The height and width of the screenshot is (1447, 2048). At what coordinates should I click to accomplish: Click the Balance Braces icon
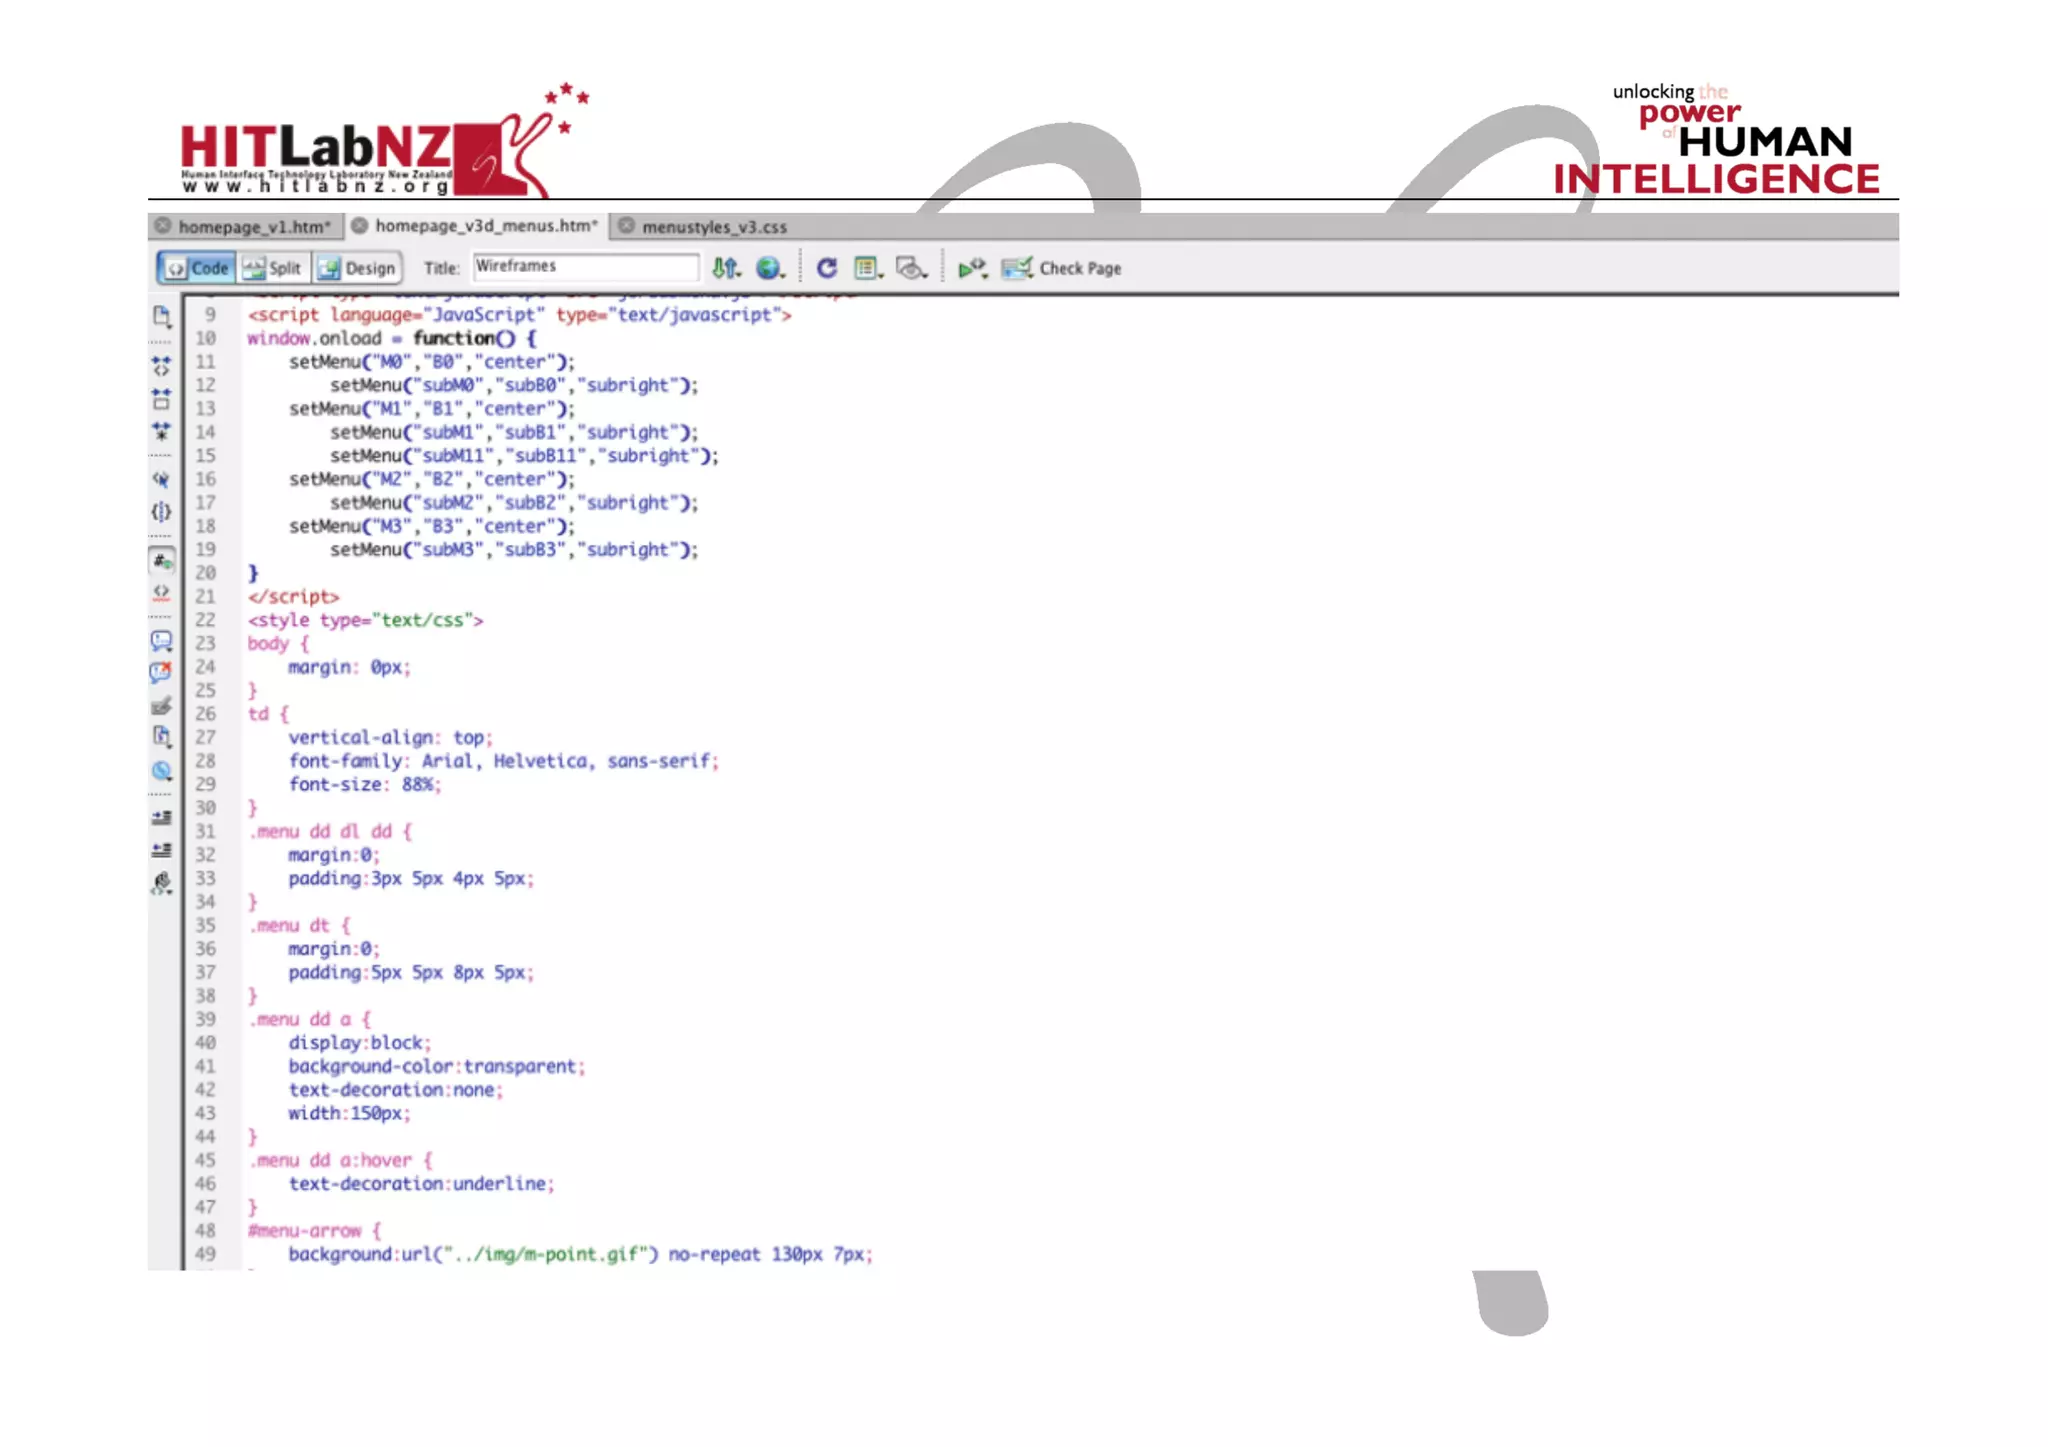[161, 512]
